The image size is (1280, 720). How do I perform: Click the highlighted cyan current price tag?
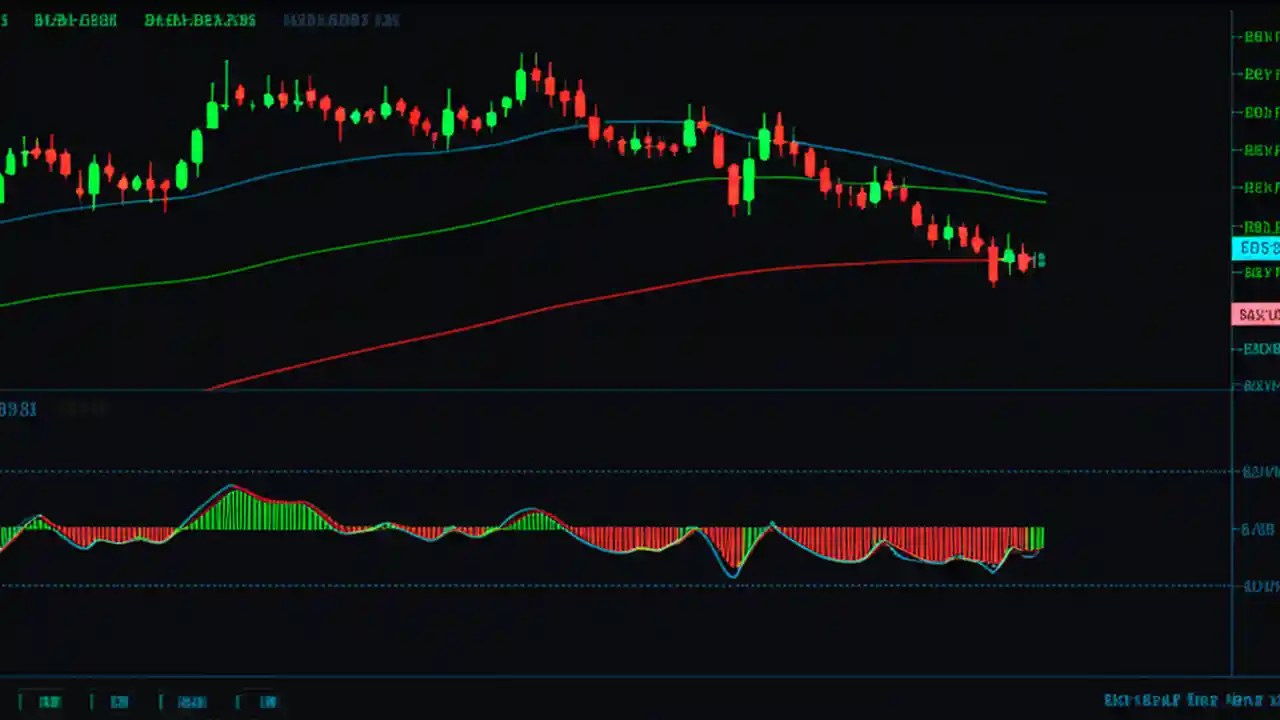pos(1256,247)
